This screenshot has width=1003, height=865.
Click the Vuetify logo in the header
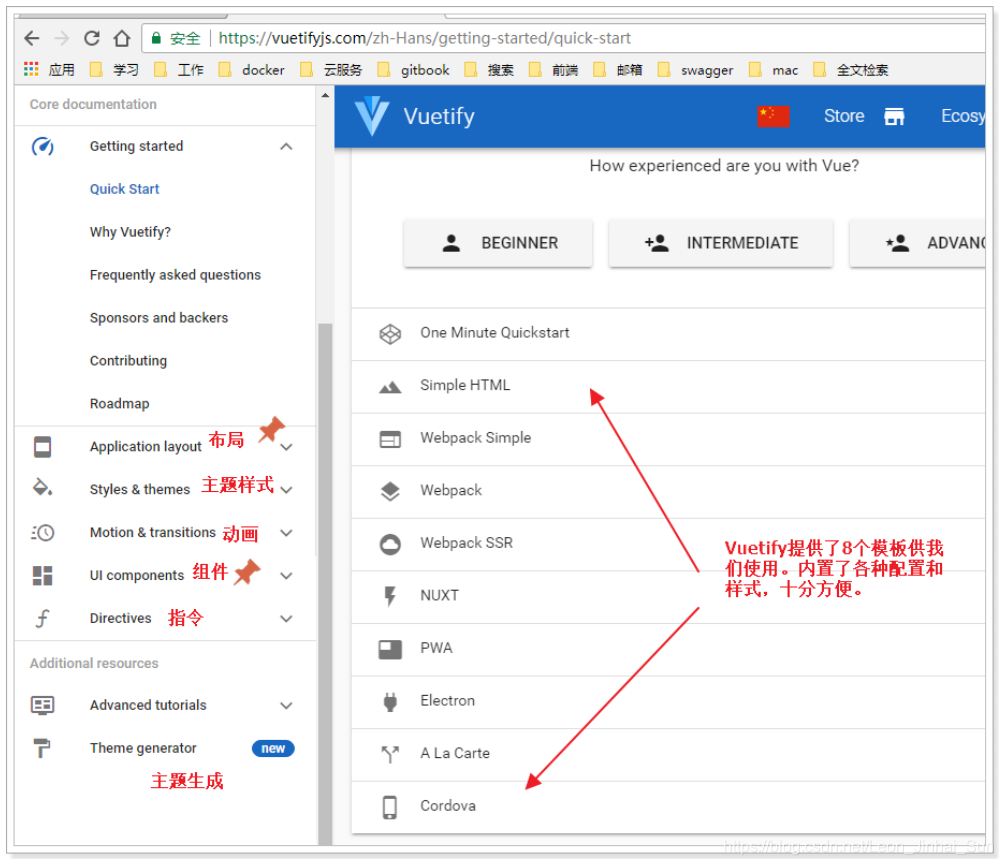372,115
